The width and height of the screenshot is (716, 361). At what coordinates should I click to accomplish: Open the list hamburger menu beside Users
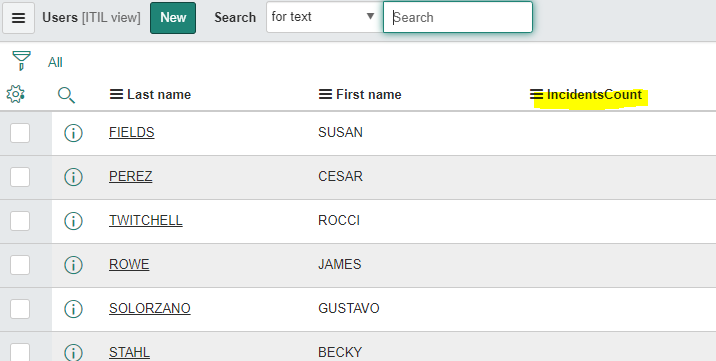click(18, 18)
